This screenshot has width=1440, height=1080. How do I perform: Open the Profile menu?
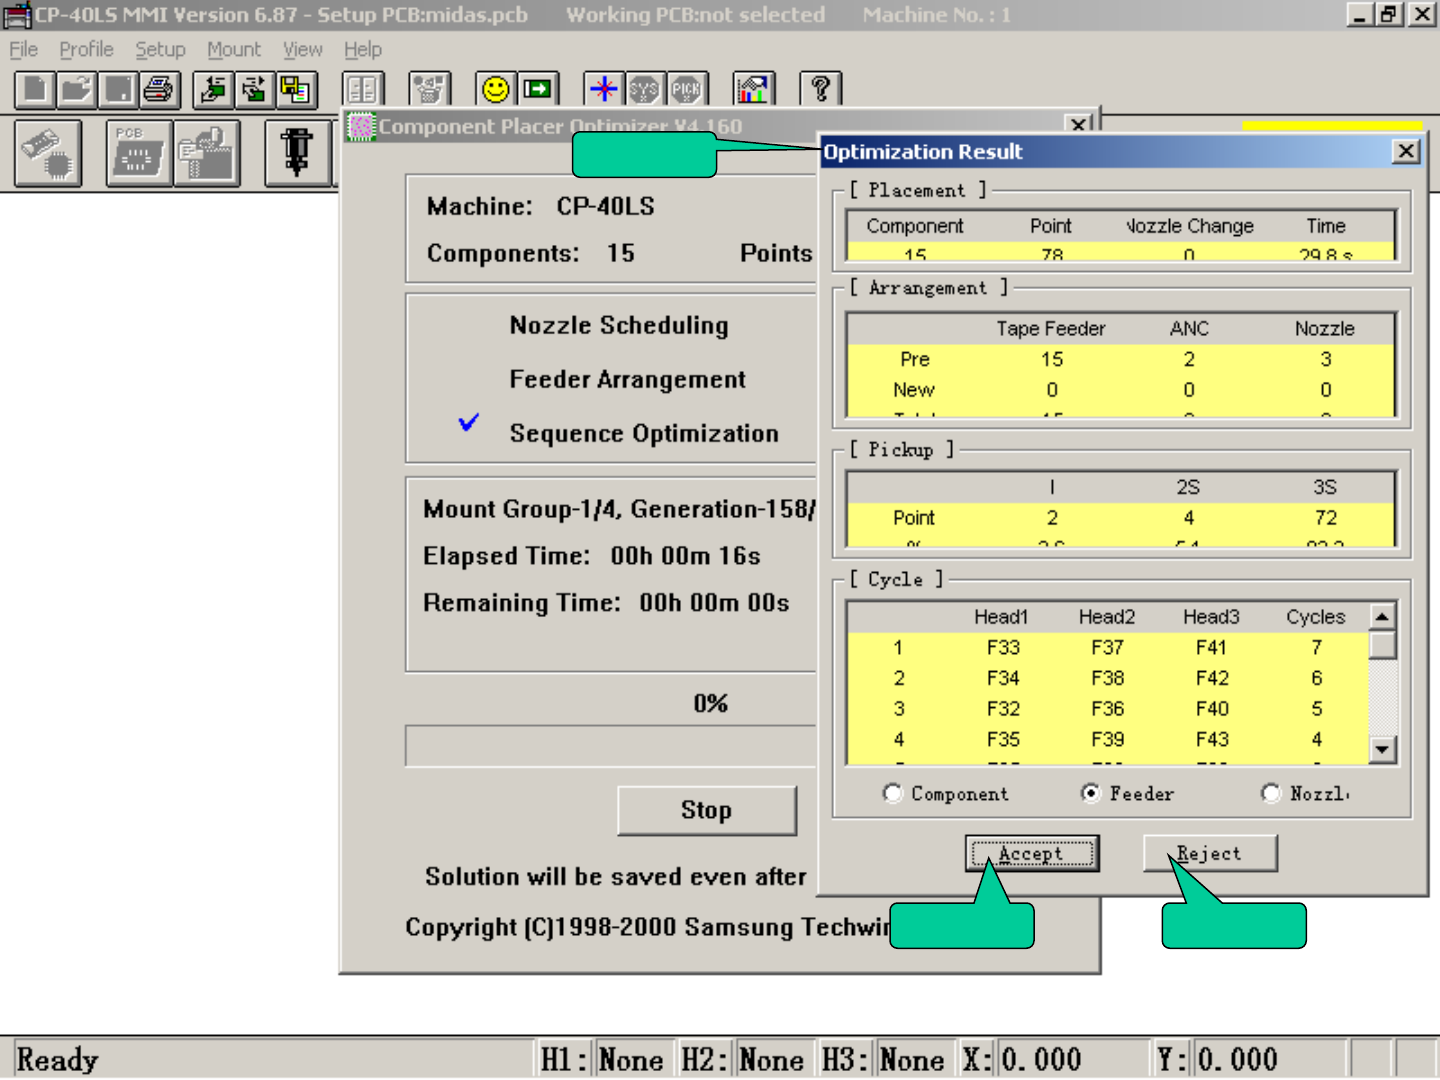pyautogui.click(x=86, y=49)
